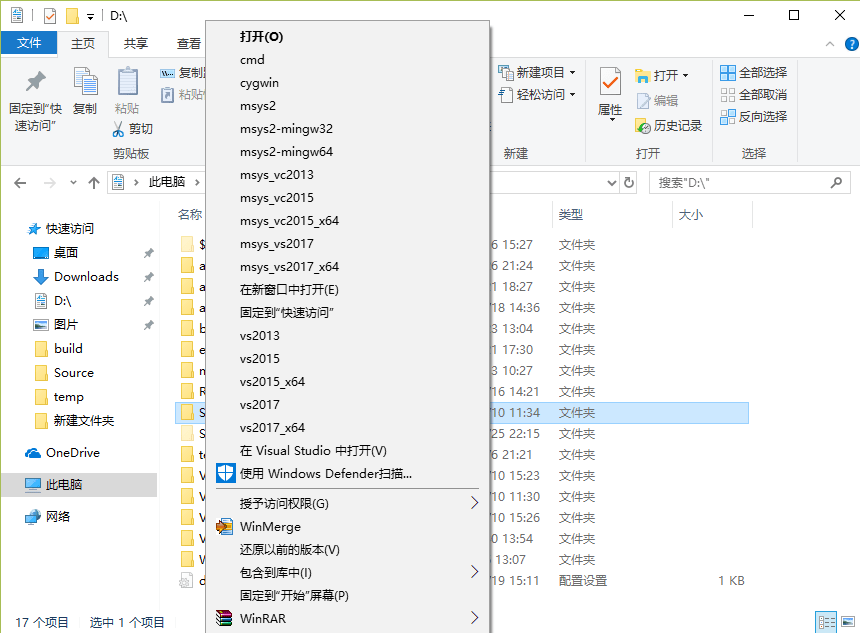The width and height of the screenshot is (860, 633).
Task: Expand the 新建项目 dropdown arrow
Action: (x=573, y=72)
